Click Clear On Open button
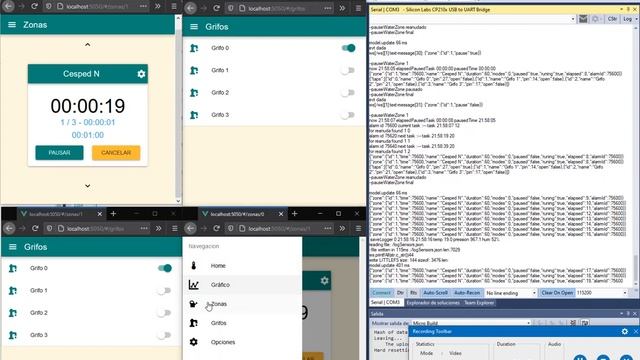Viewport: 640px width, 360px height. click(x=557, y=293)
